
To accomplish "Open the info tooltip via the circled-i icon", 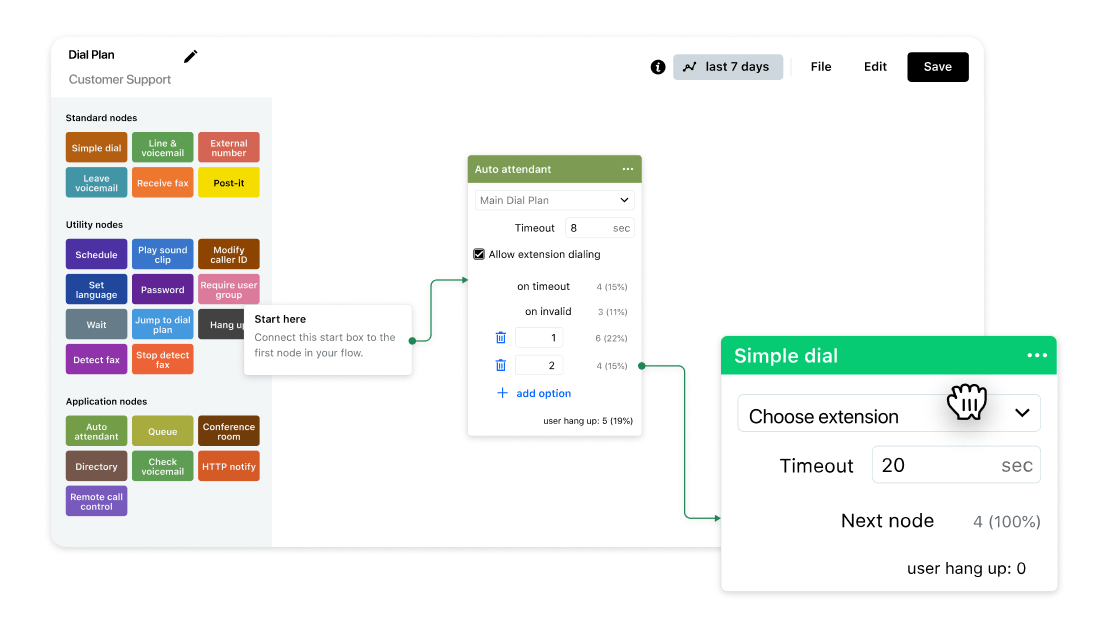I will coord(658,67).
